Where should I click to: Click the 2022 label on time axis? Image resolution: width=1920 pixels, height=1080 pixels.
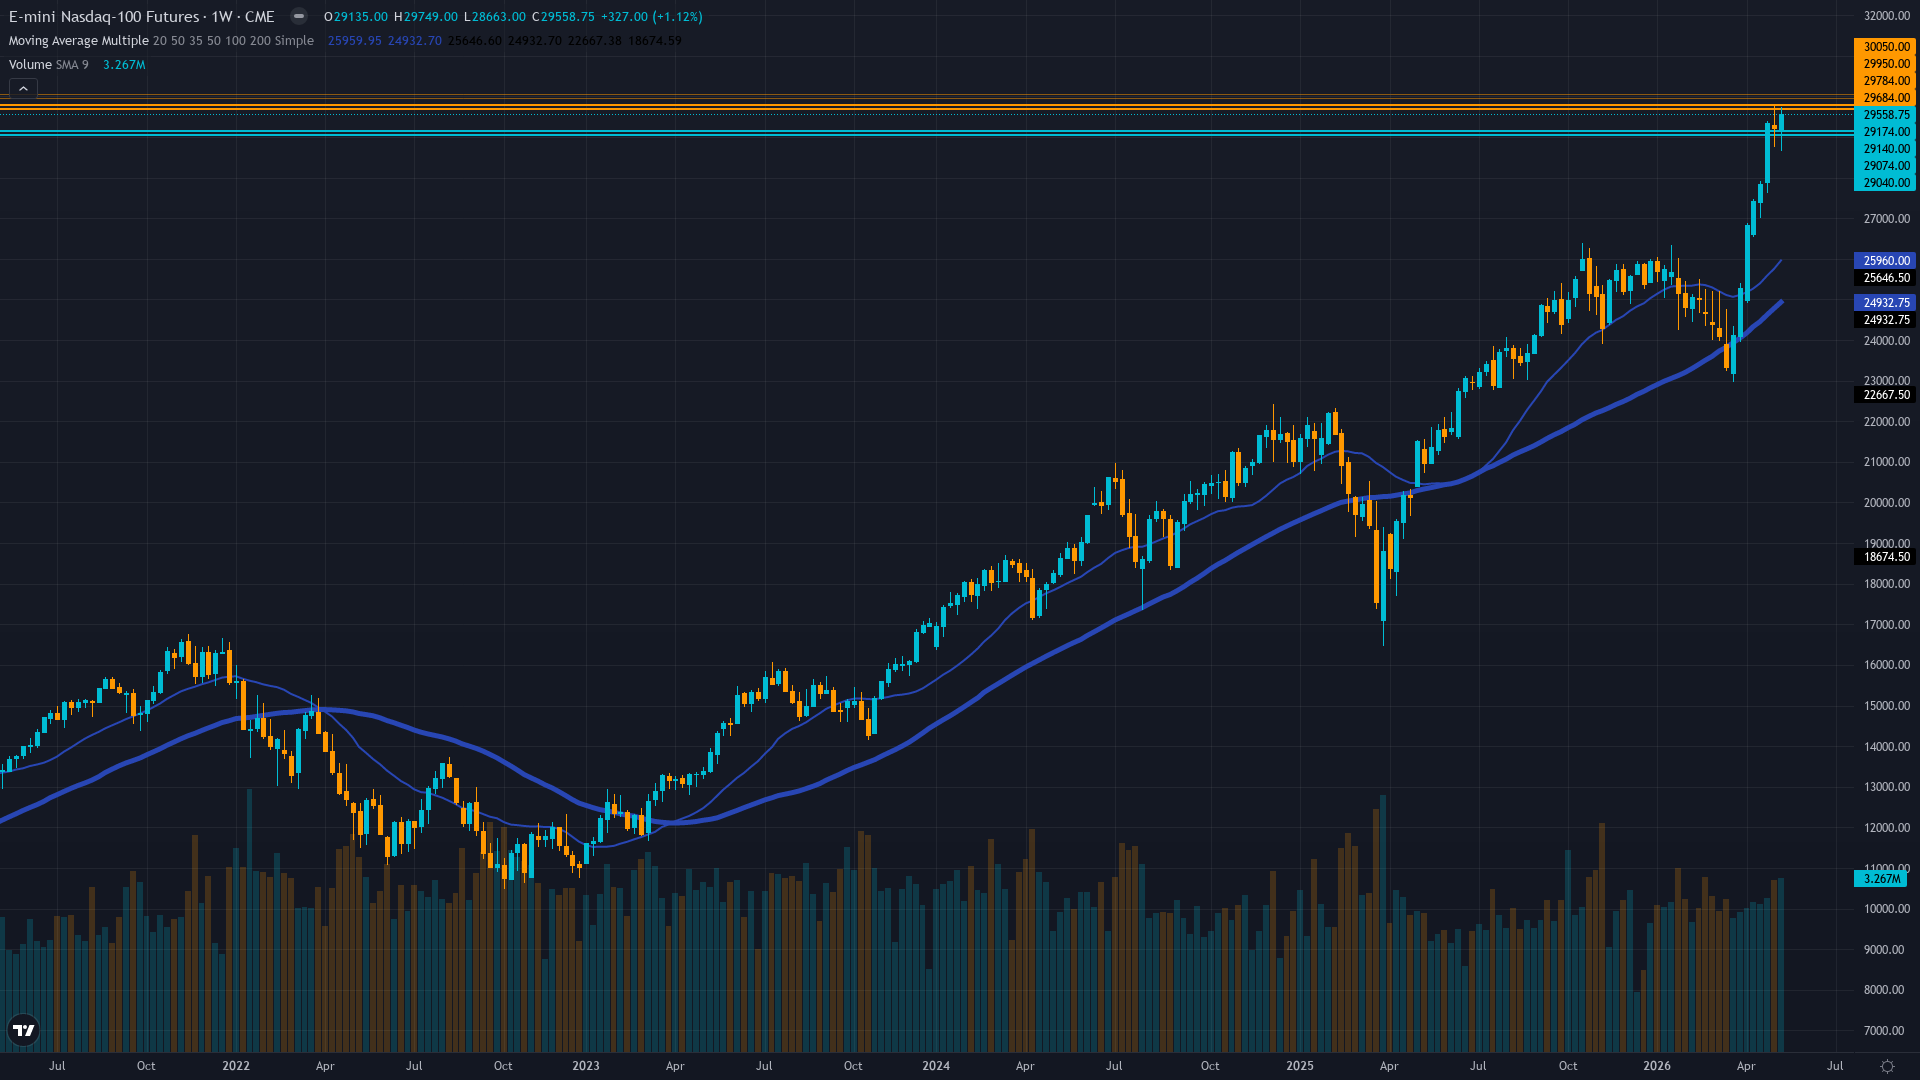(x=236, y=1066)
